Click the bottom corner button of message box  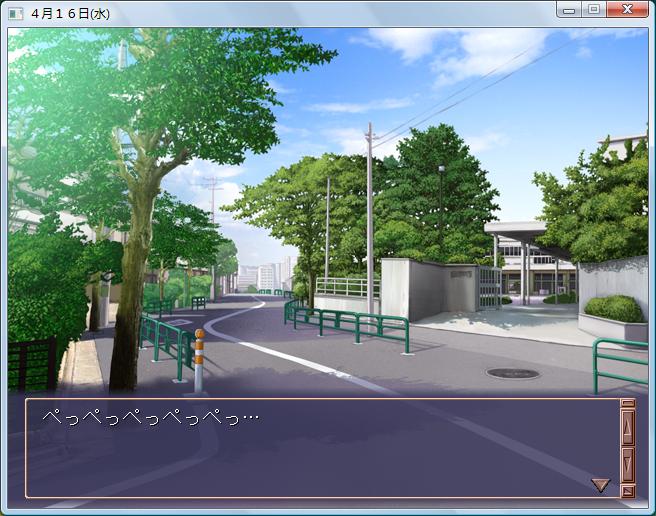click(x=628, y=490)
